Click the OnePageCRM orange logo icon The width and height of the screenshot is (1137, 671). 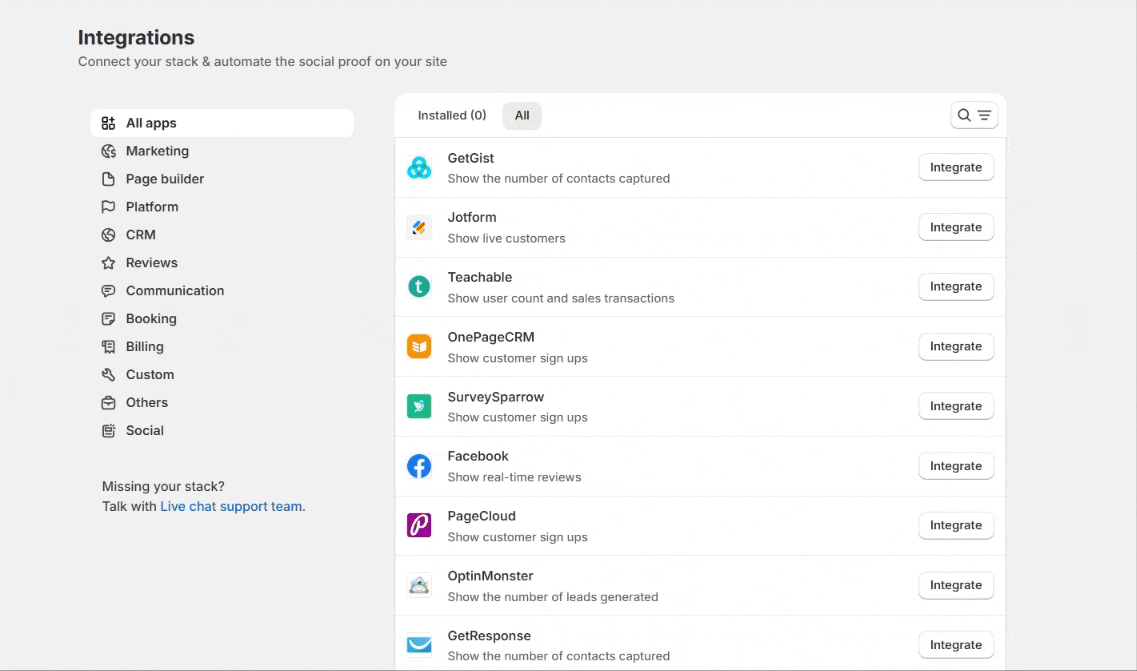click(x=419, y=347)
